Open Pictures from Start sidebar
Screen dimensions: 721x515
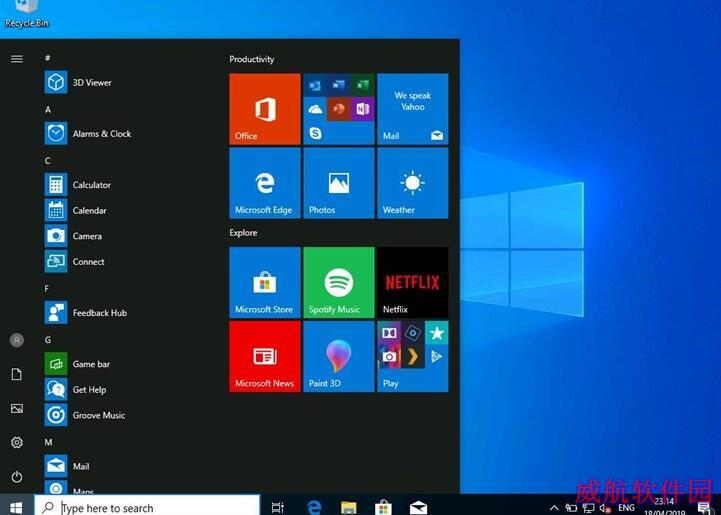17,408
